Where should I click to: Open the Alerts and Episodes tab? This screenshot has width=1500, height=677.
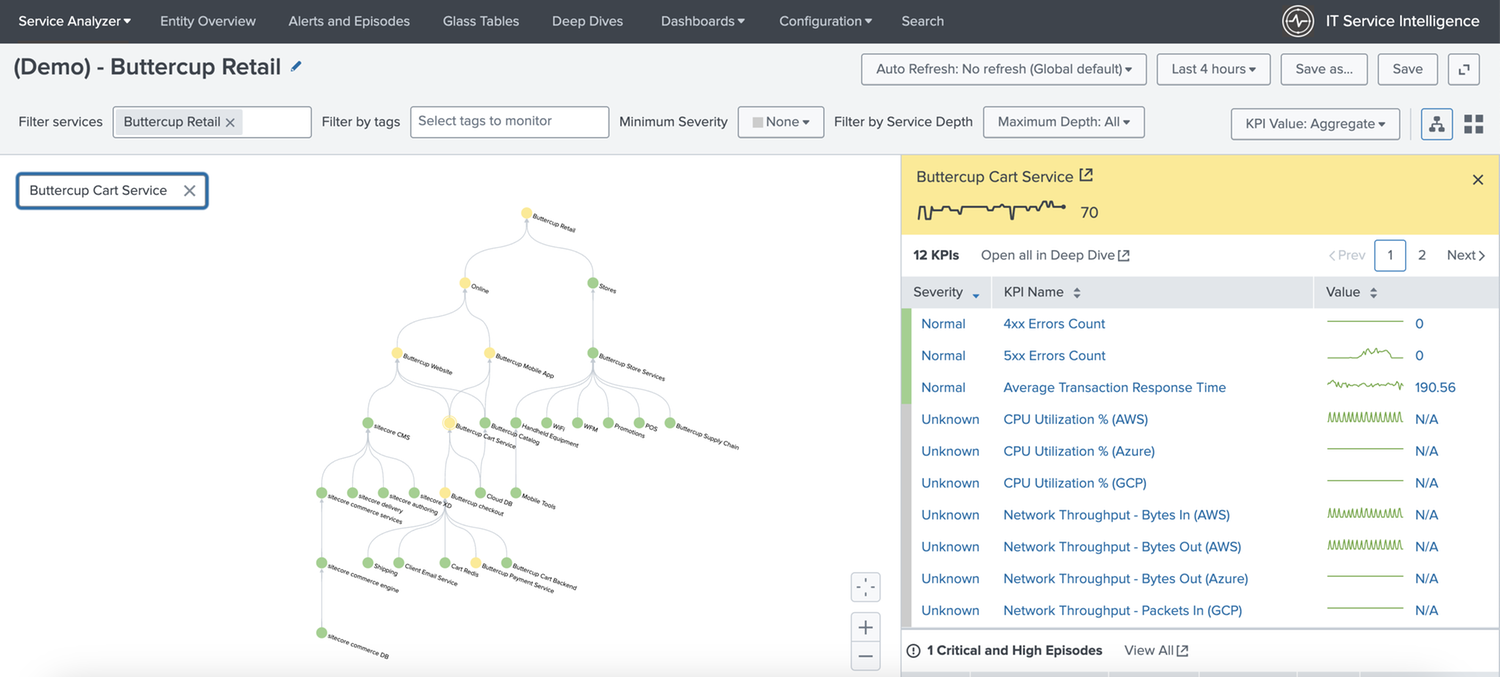pos(349,21)
